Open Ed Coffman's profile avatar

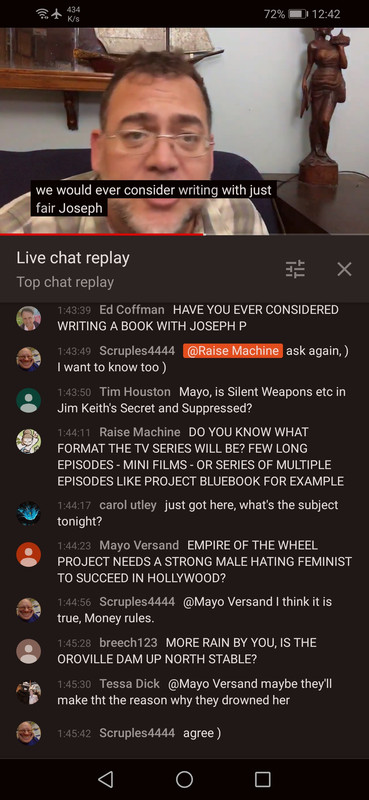pos(29,318)
